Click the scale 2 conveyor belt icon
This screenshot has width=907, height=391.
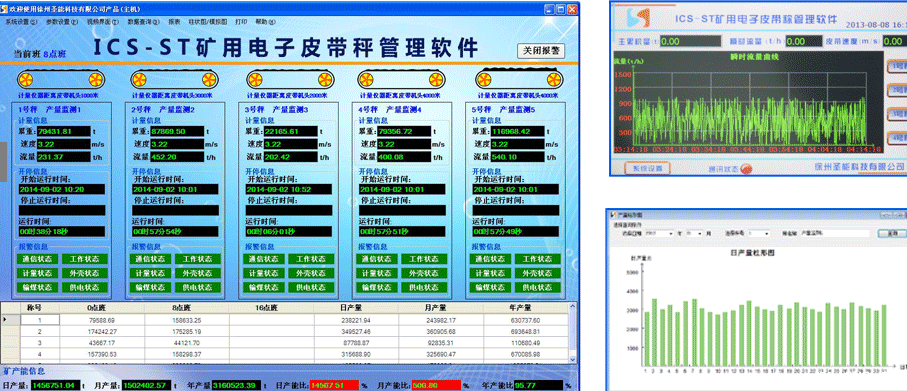coord(174,79)
